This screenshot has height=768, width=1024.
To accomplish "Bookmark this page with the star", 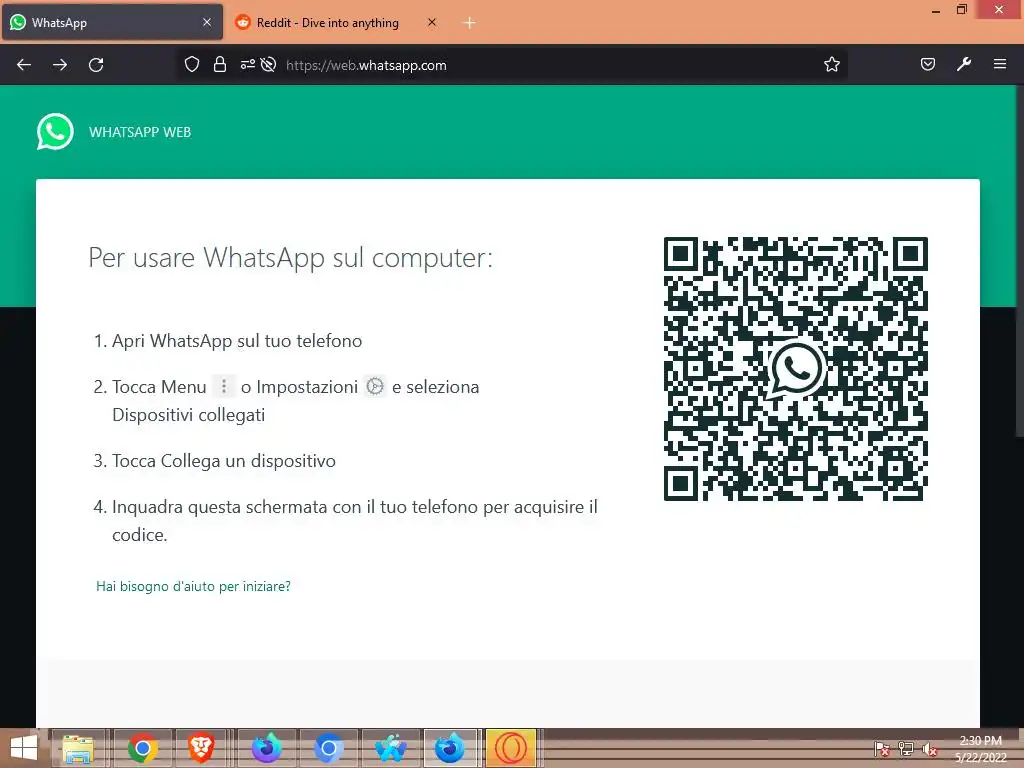I will (831, 65).
